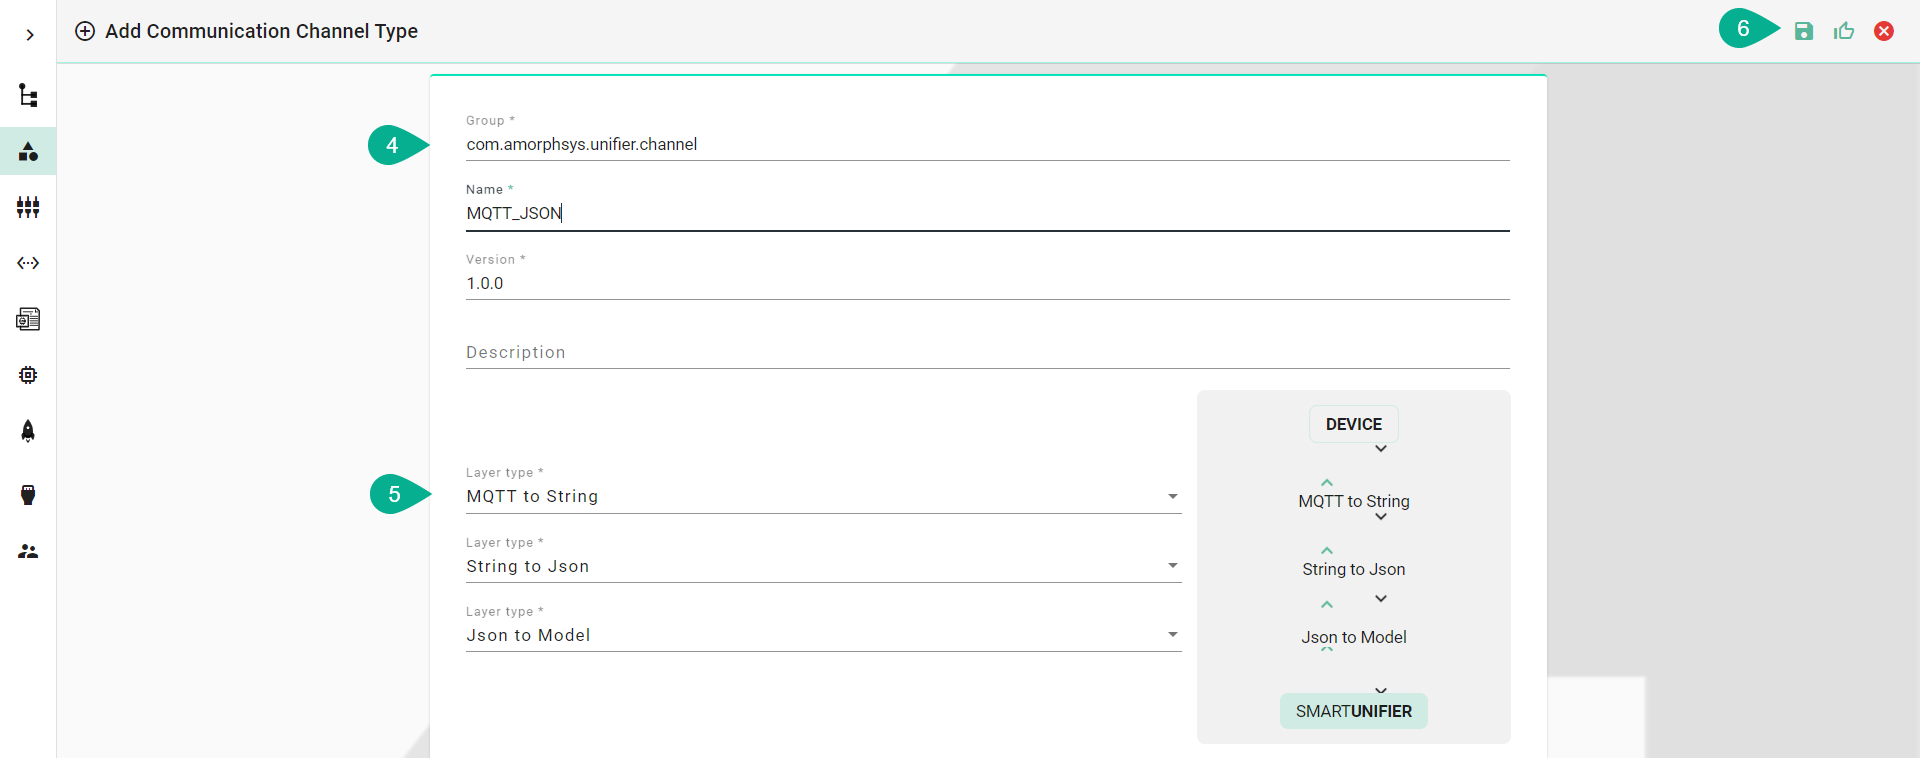1920x758 pixels.
Task: Click the plug connector sidebar icon
Action: pyautogui.click(x=28, y=495)
